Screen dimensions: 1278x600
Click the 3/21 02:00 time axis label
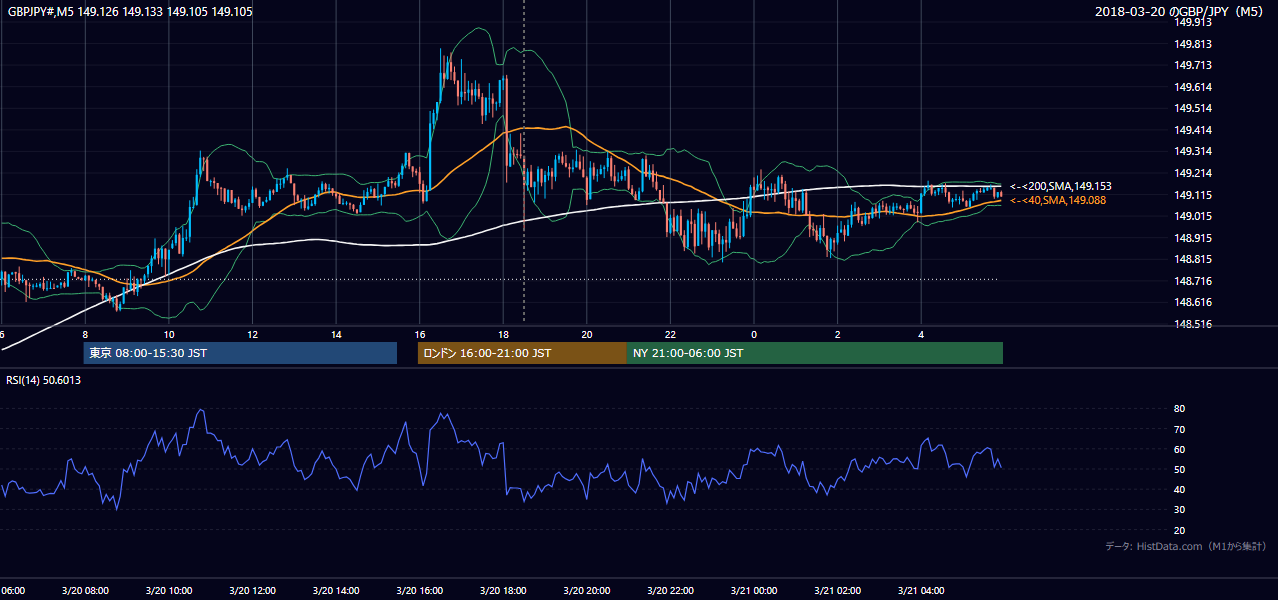[x=837, y=590]
